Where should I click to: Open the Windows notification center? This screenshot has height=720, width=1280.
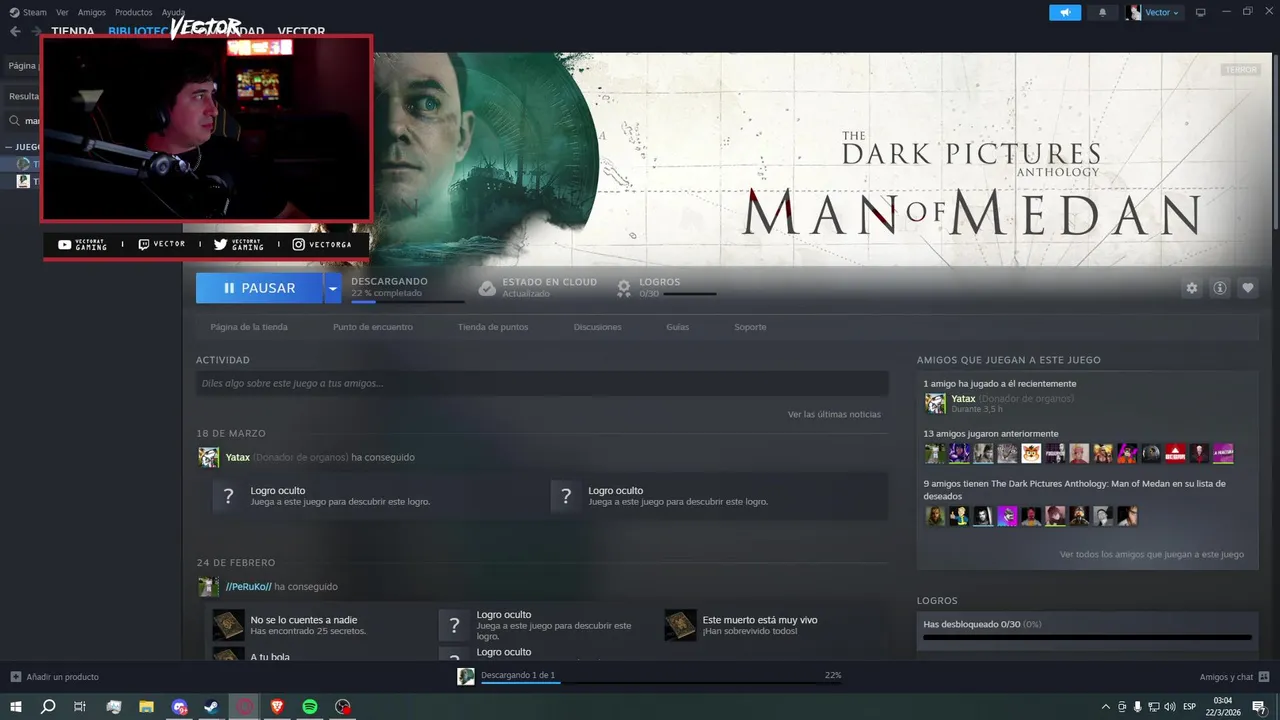pyautogui.click(x=1259, y=707)
